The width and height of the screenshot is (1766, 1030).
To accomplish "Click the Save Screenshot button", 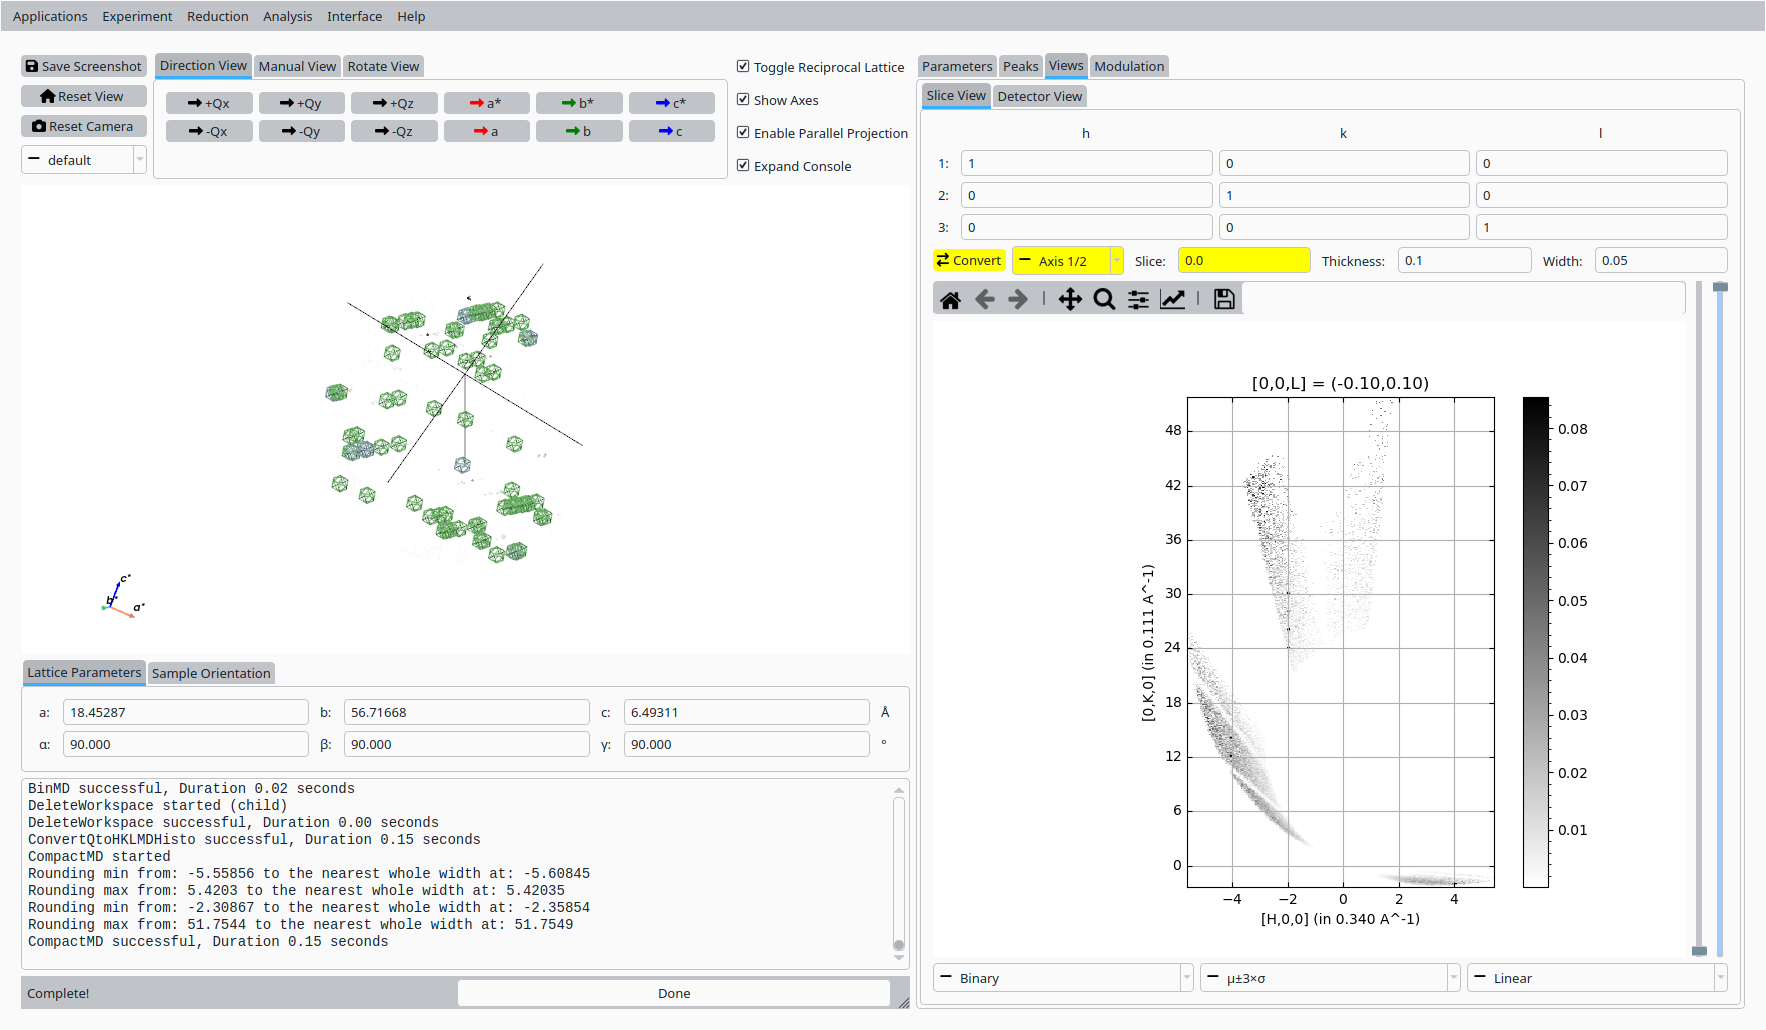I will (x=84, y=67).
